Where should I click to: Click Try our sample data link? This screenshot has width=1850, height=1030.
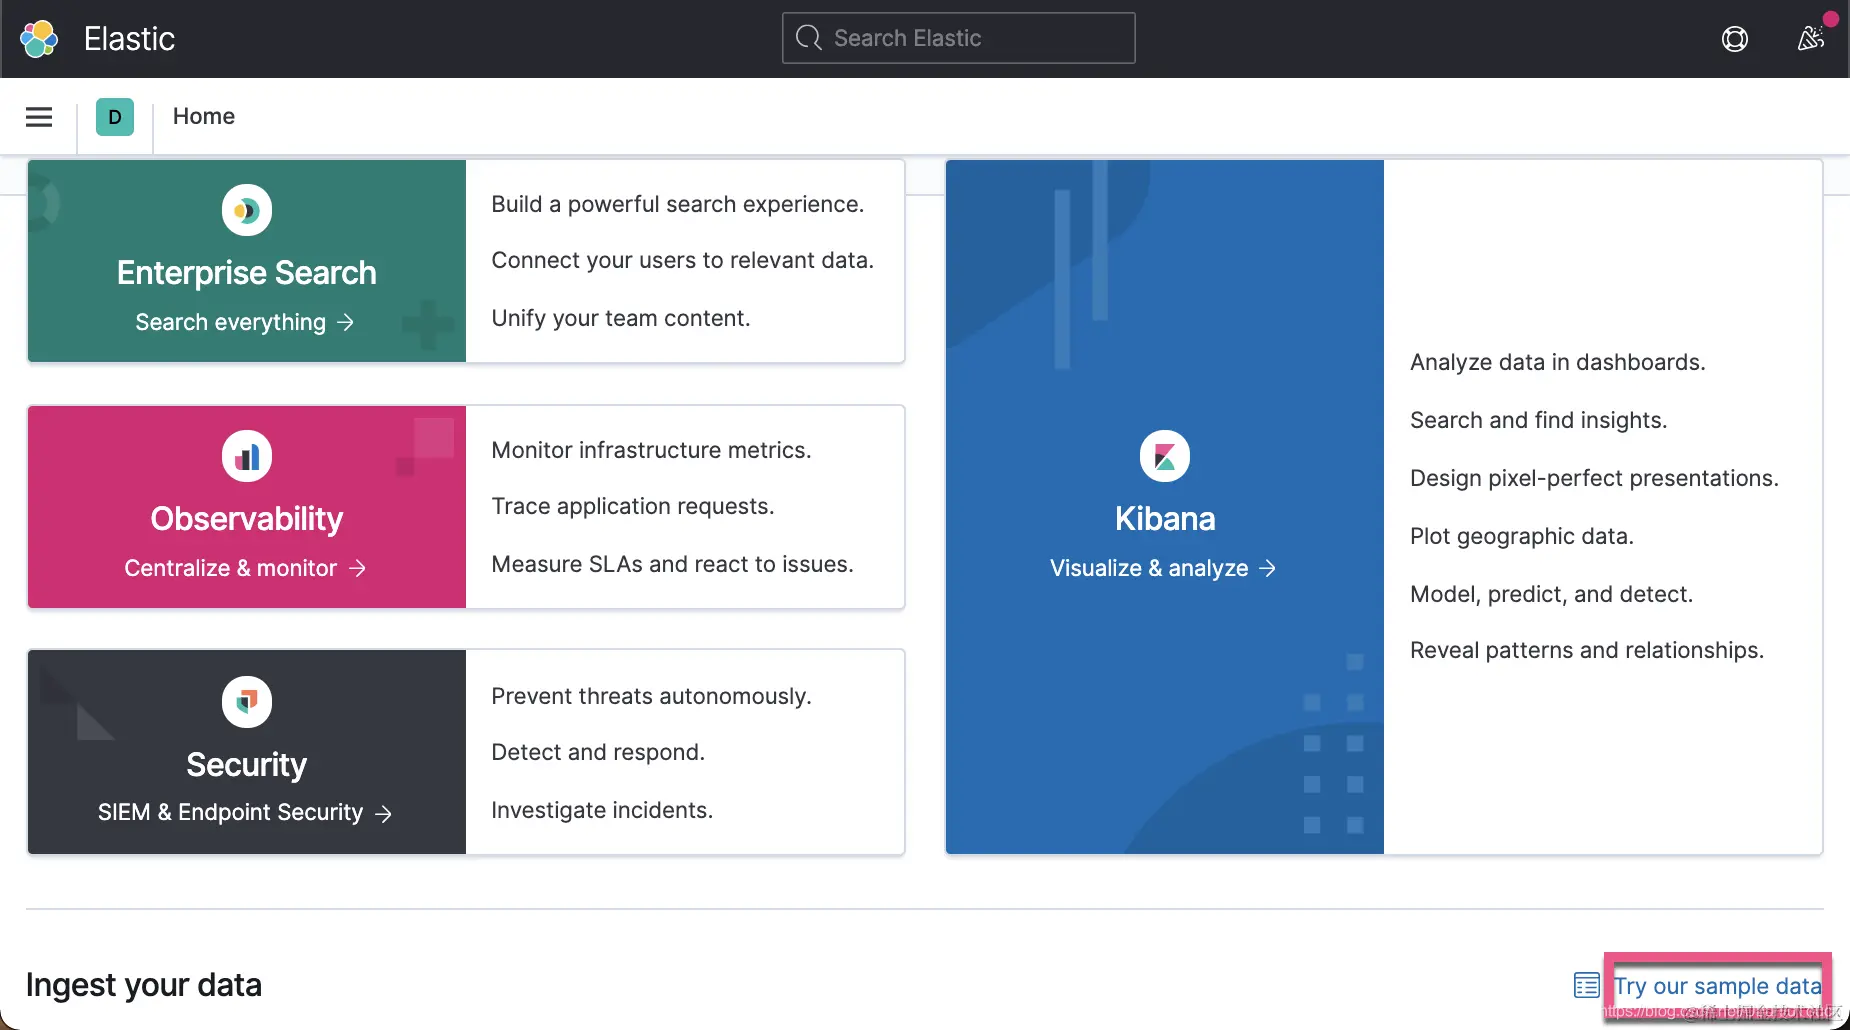click(x=1717, y=986)
